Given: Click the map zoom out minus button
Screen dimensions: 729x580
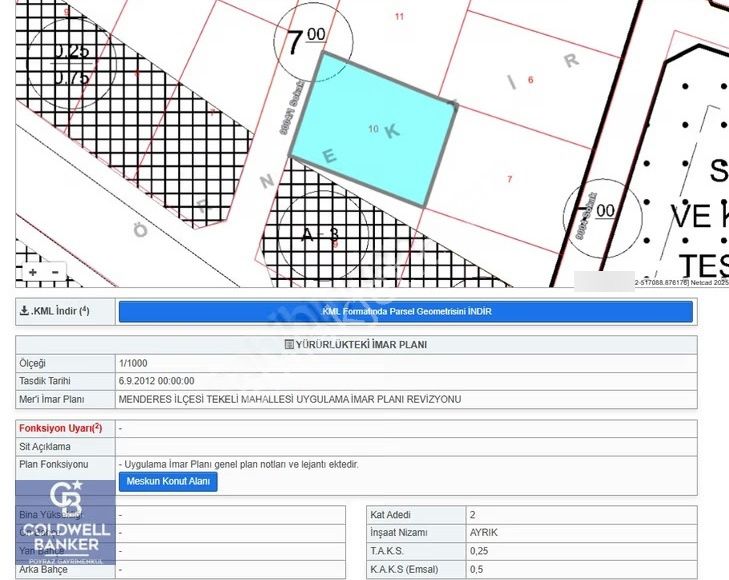Looking at the screenshot, I should pyautogui.click(x=55, y=272).
